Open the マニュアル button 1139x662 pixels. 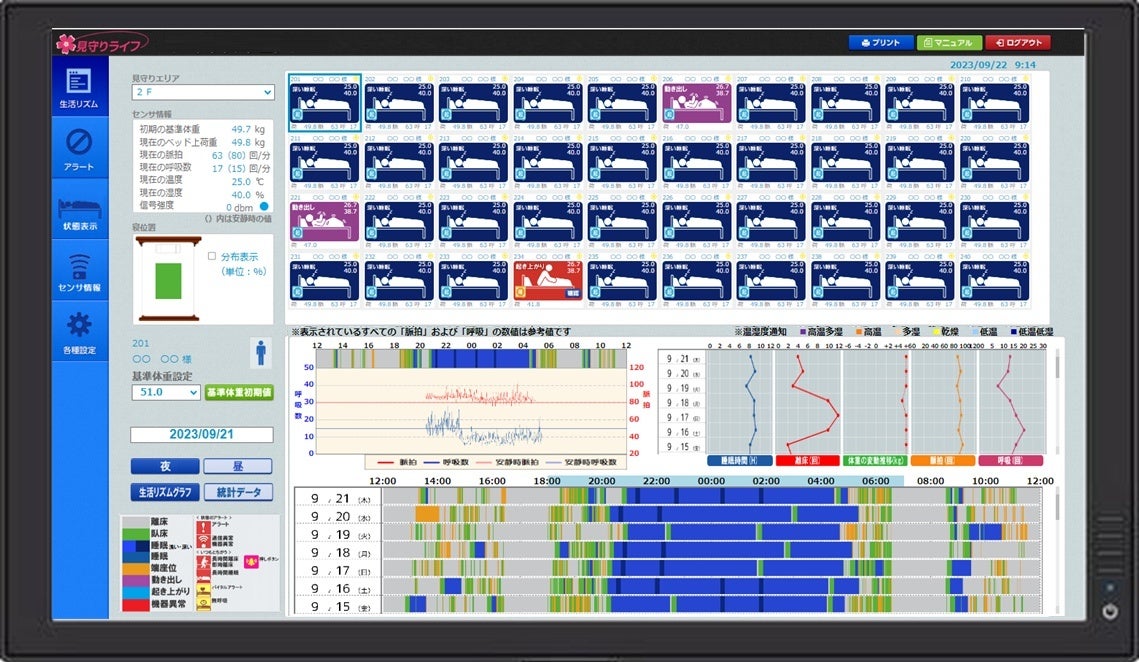[x=949, y=43]
